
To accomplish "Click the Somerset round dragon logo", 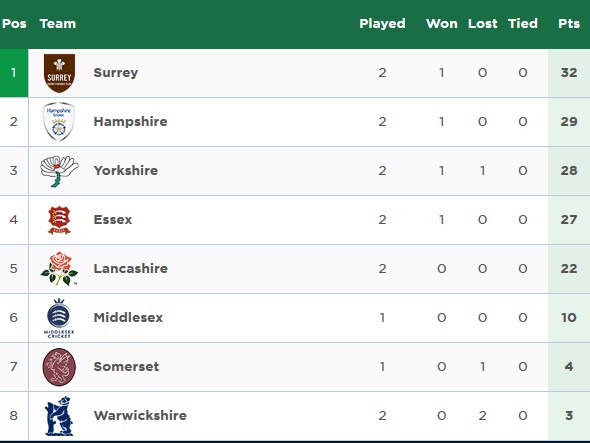I will (59, 367).
